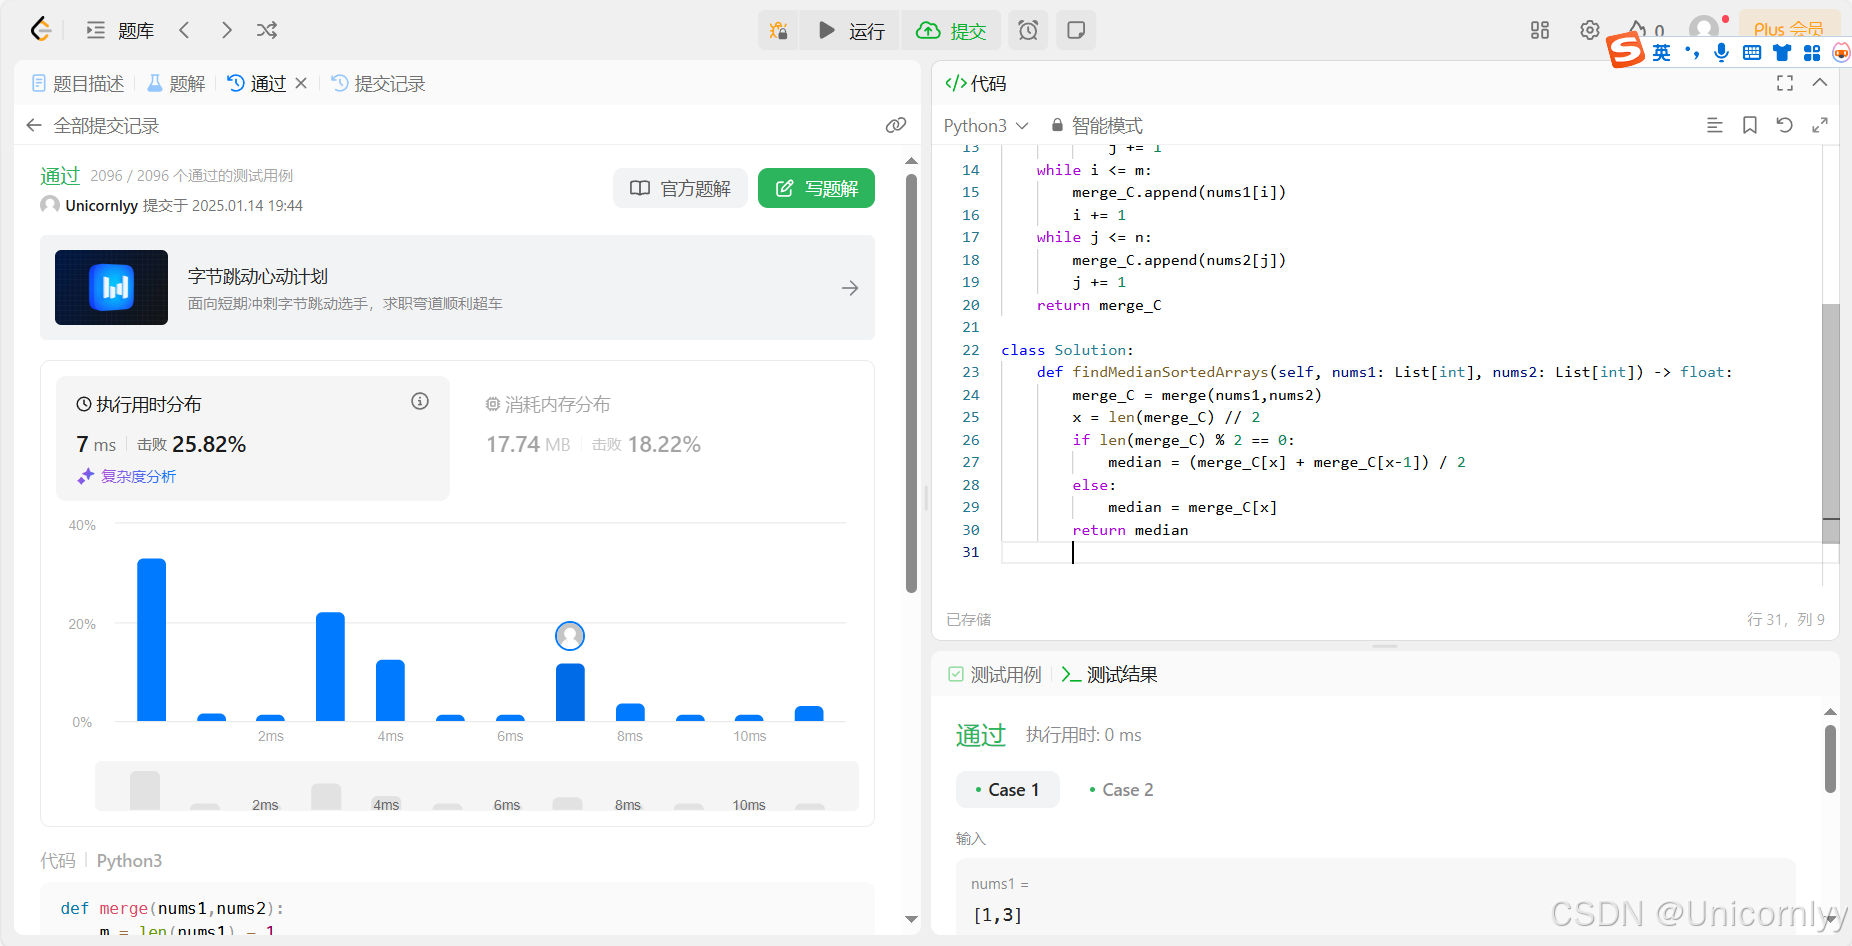Click the mini chart range slider
The height and width of the screenshot is (946, 1852).
coord(477,786)
